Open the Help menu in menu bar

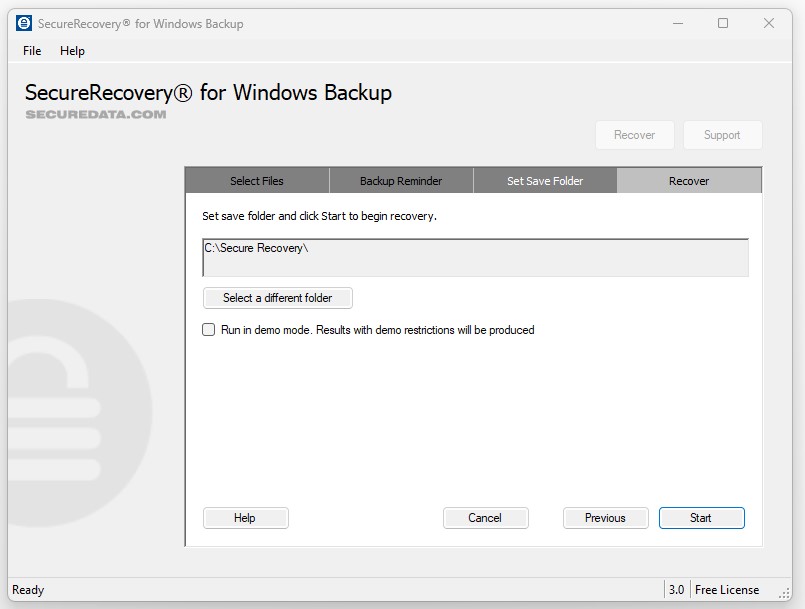pyautogui.click(x=72, y=51)
